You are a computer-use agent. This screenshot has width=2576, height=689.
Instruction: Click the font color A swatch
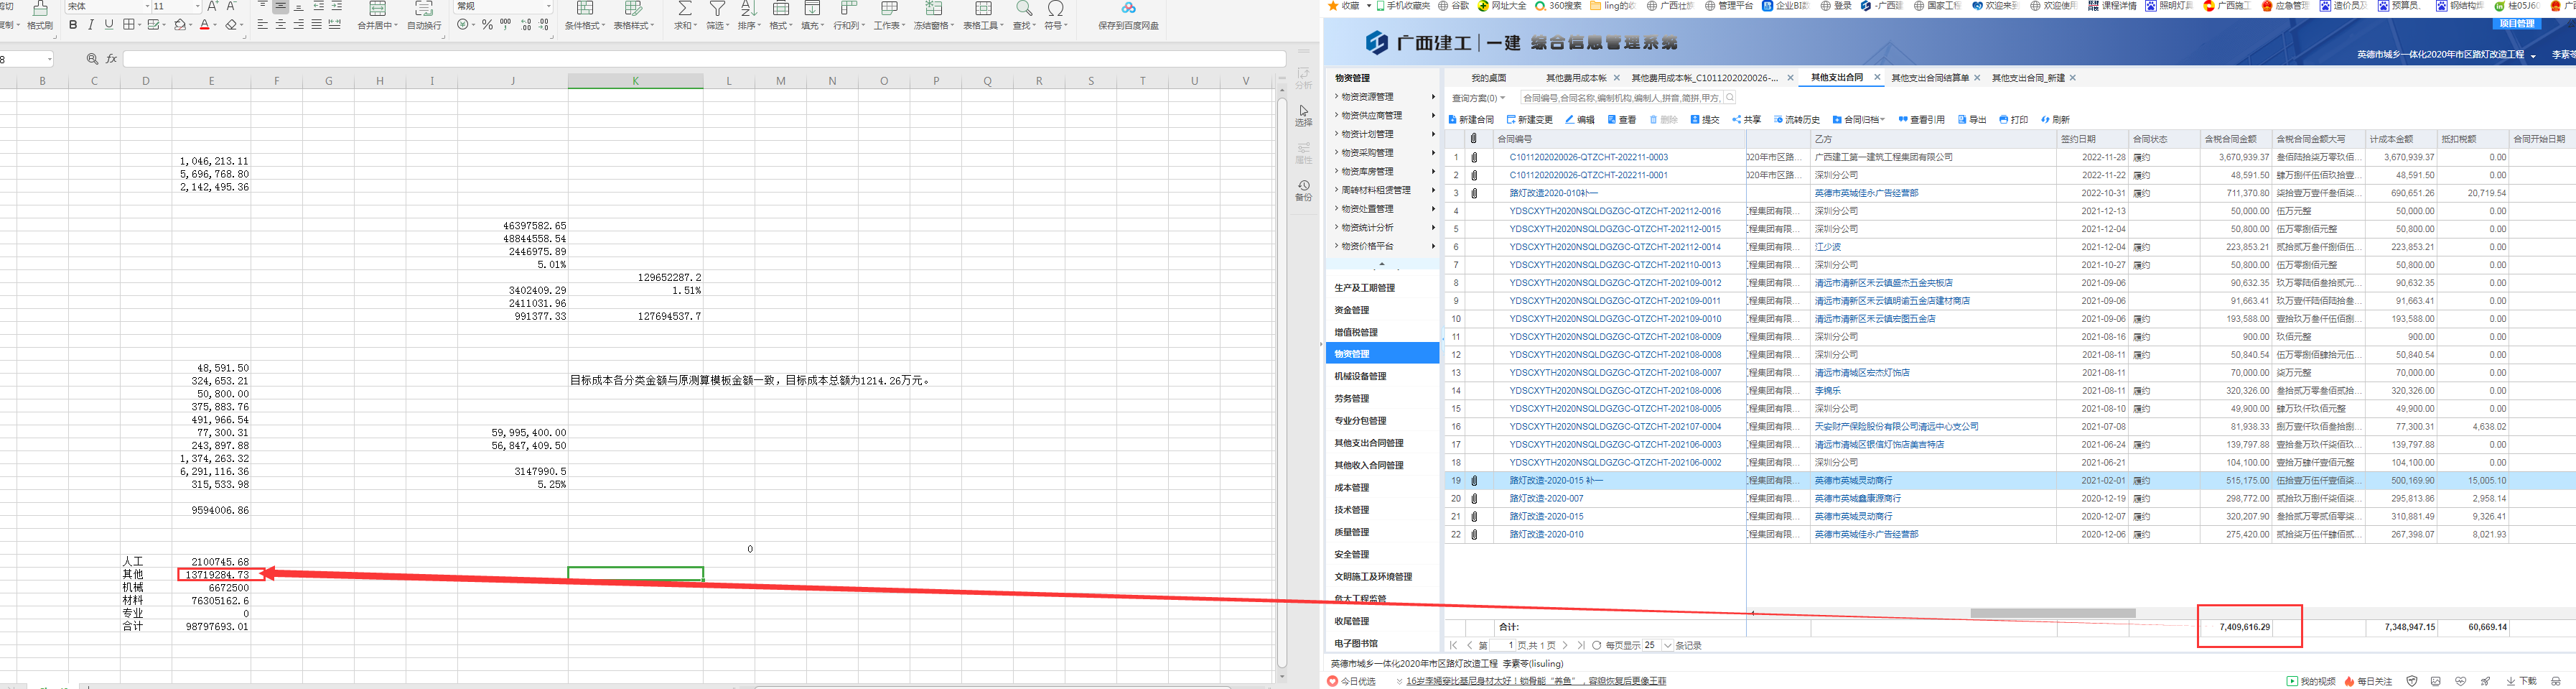[x=204, y=25]
